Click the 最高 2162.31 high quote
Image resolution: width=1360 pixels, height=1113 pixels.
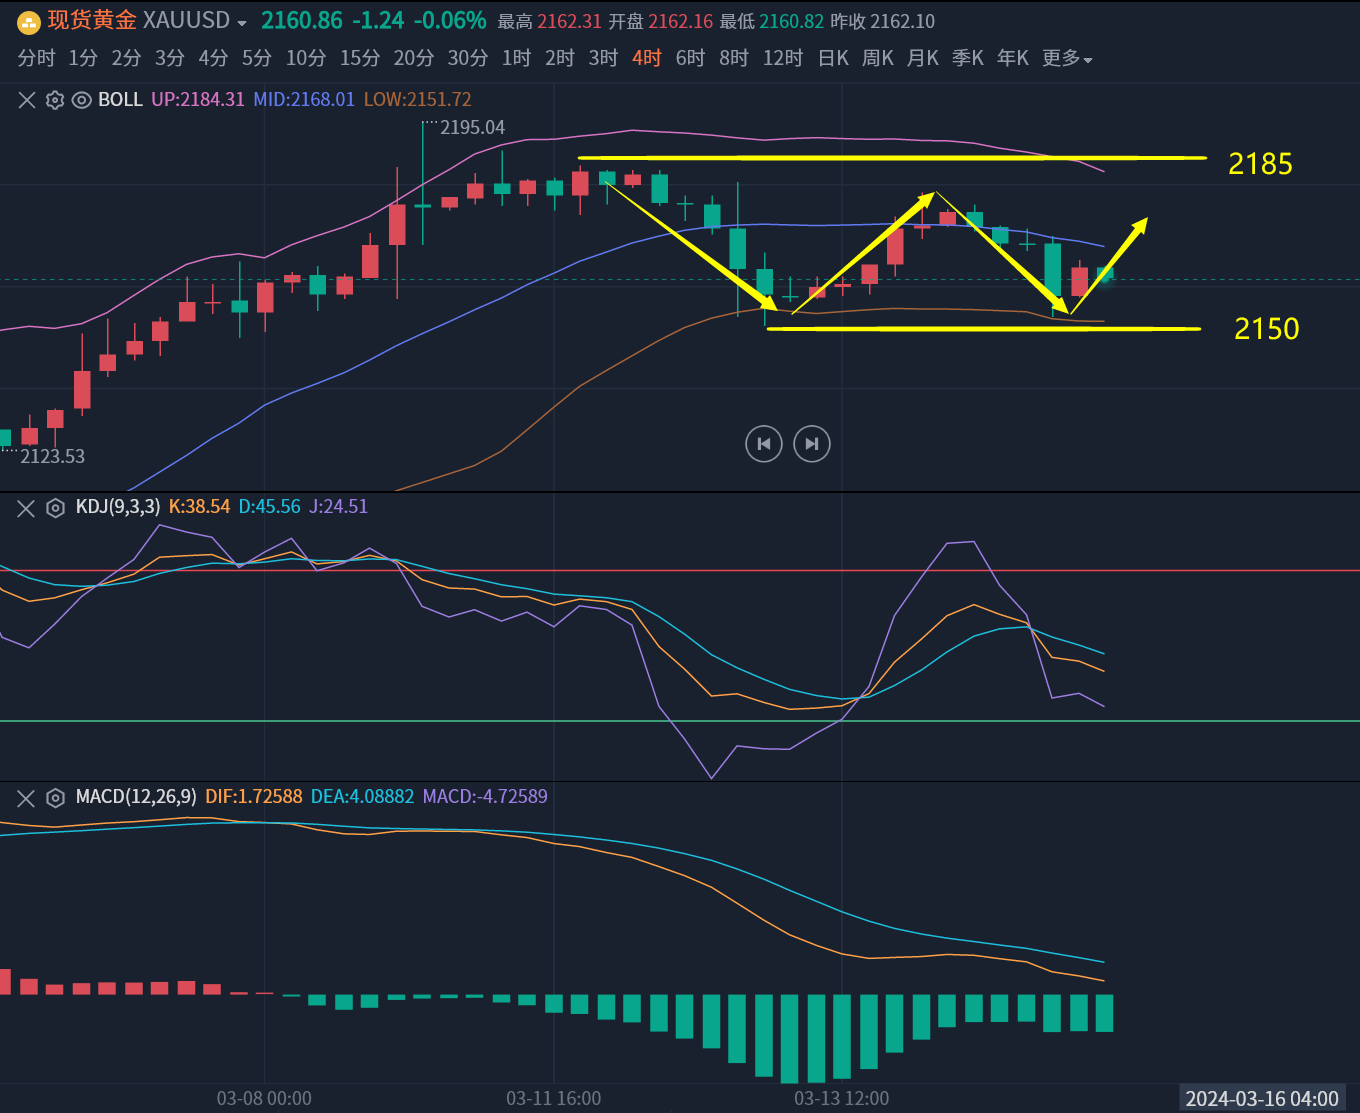click(550, 22)
